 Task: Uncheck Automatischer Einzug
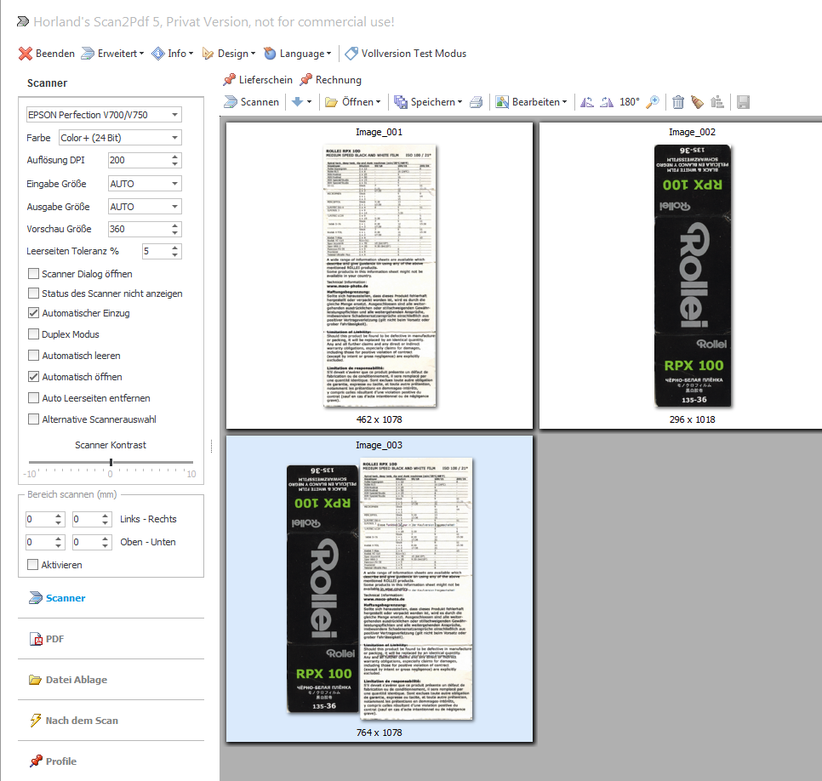point(34,313)
